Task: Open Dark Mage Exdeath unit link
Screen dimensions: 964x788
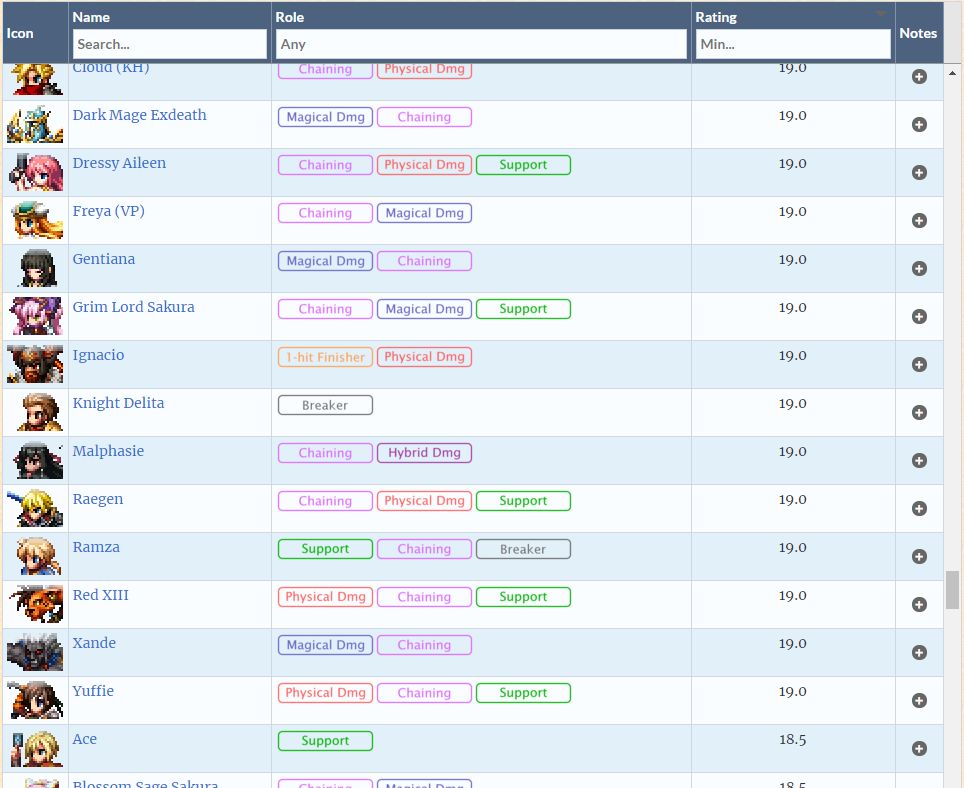Action: point(140,115)
